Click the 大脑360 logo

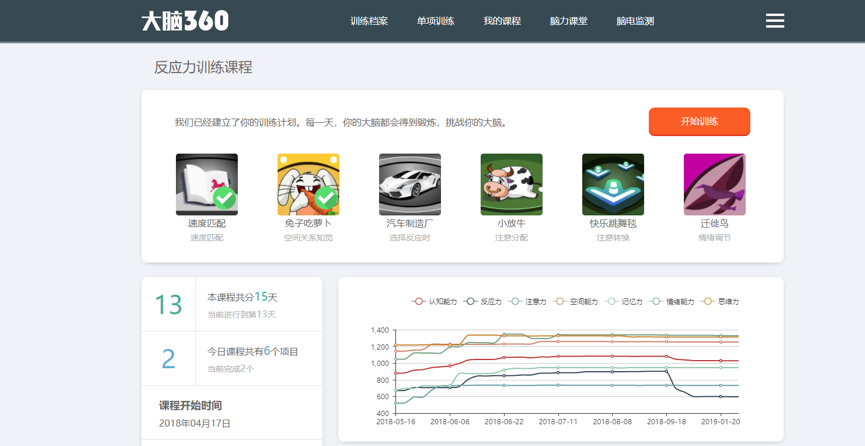click(185, 21)
